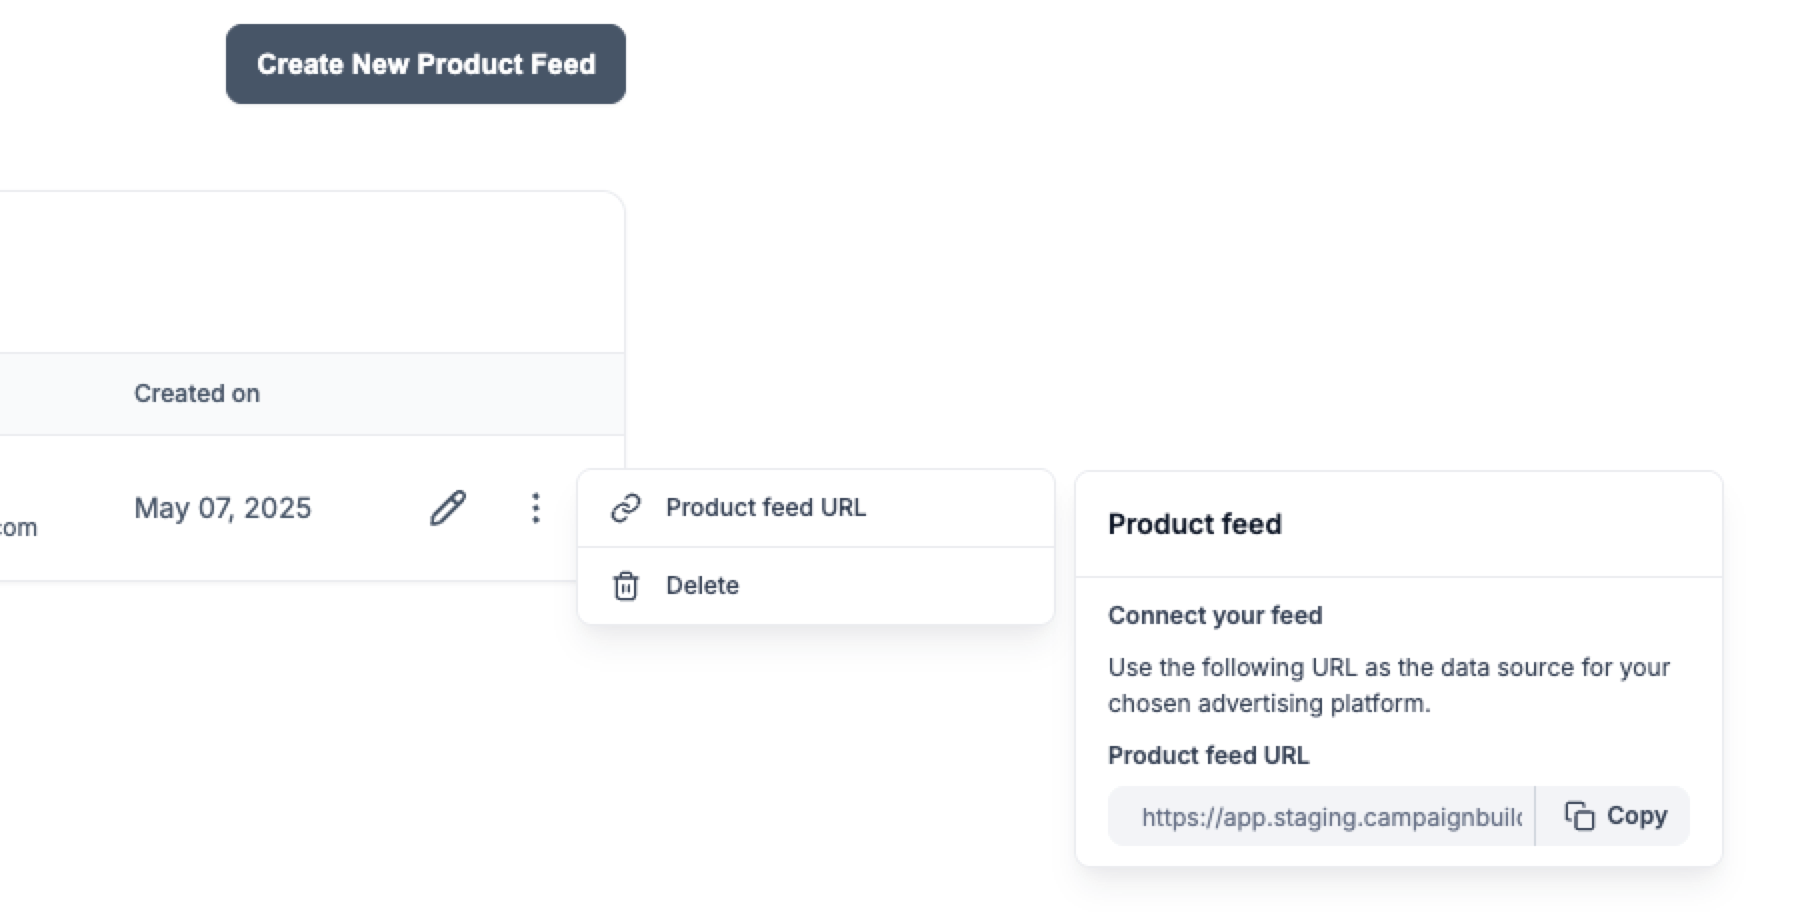Click the truncated .com text in the row
This screenshot has height=912, width=1818.
[18, 527]
